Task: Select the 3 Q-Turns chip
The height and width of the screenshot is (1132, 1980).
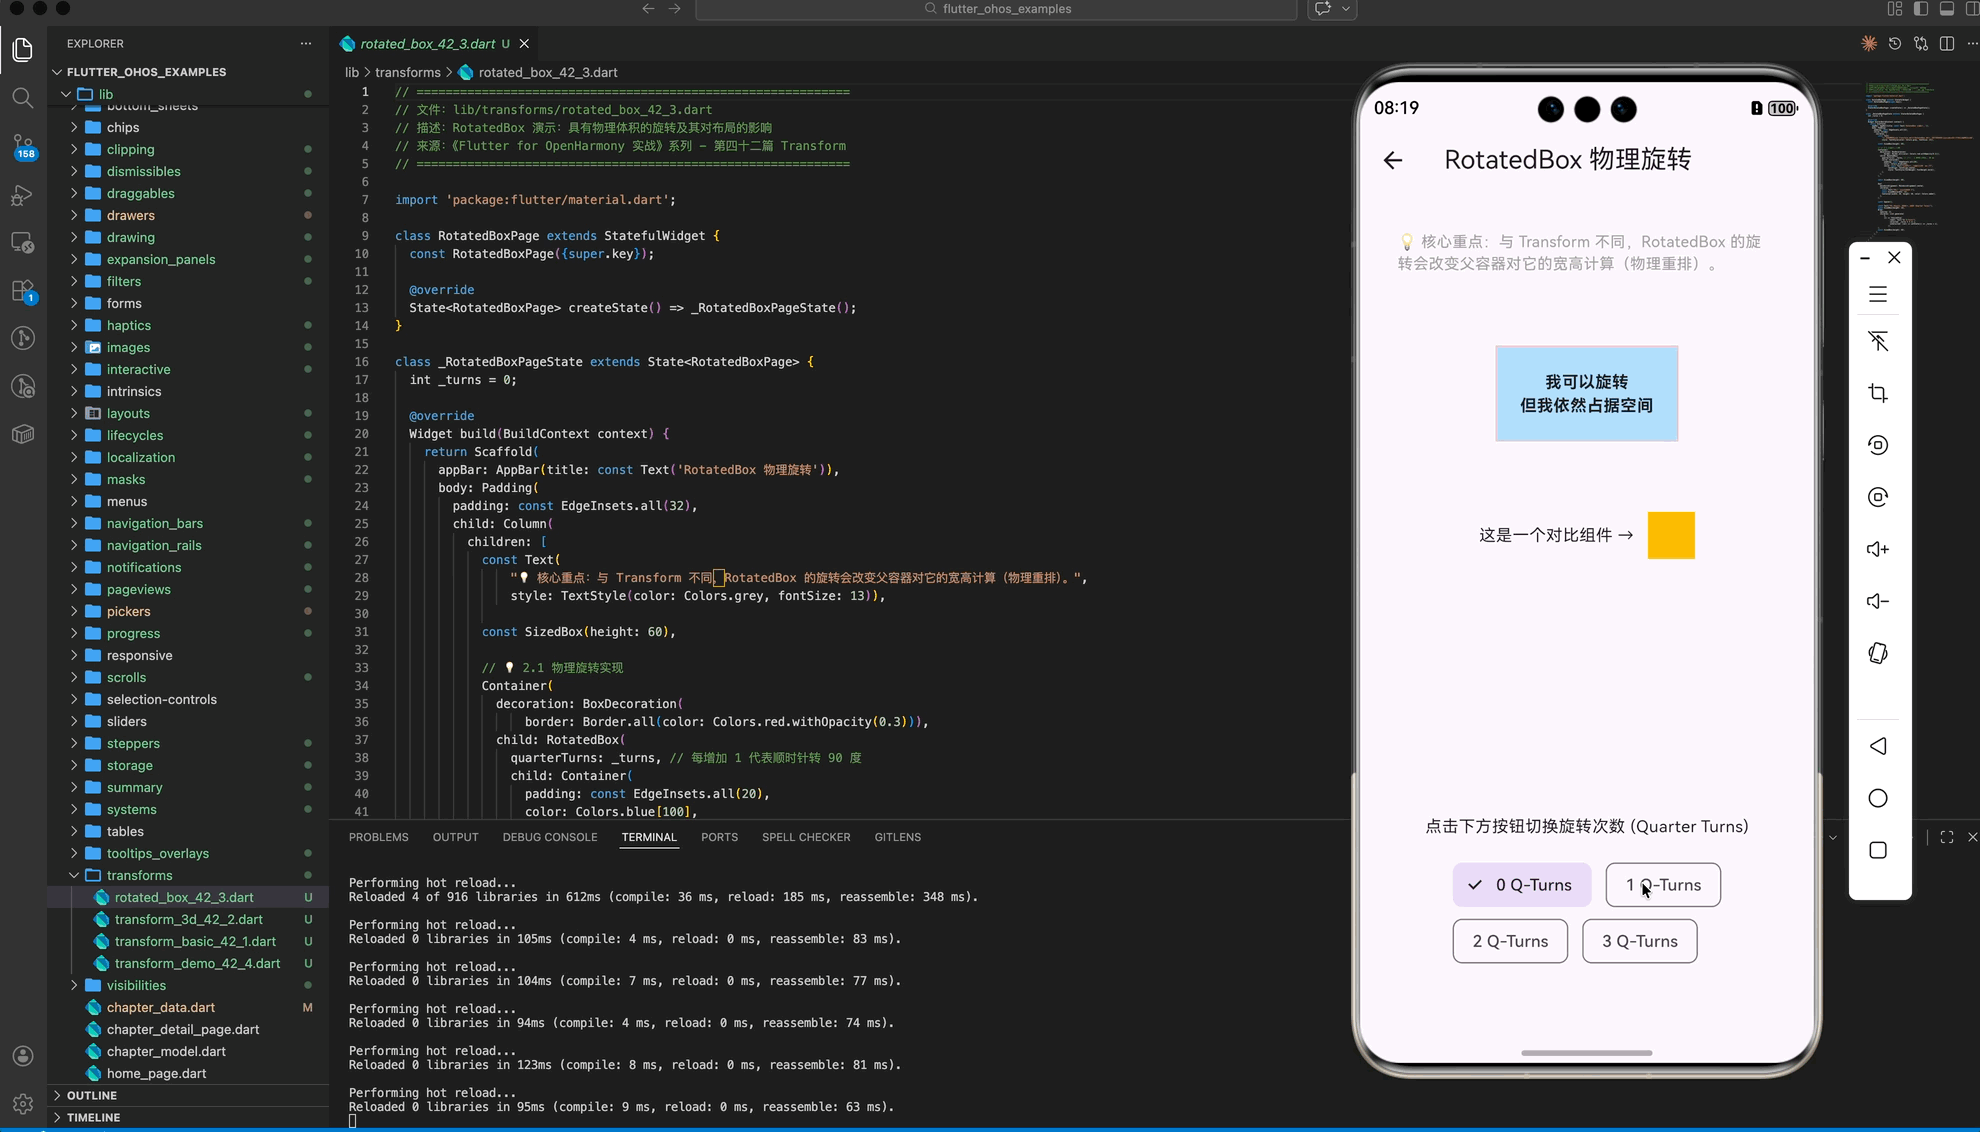Action: 1639,941
